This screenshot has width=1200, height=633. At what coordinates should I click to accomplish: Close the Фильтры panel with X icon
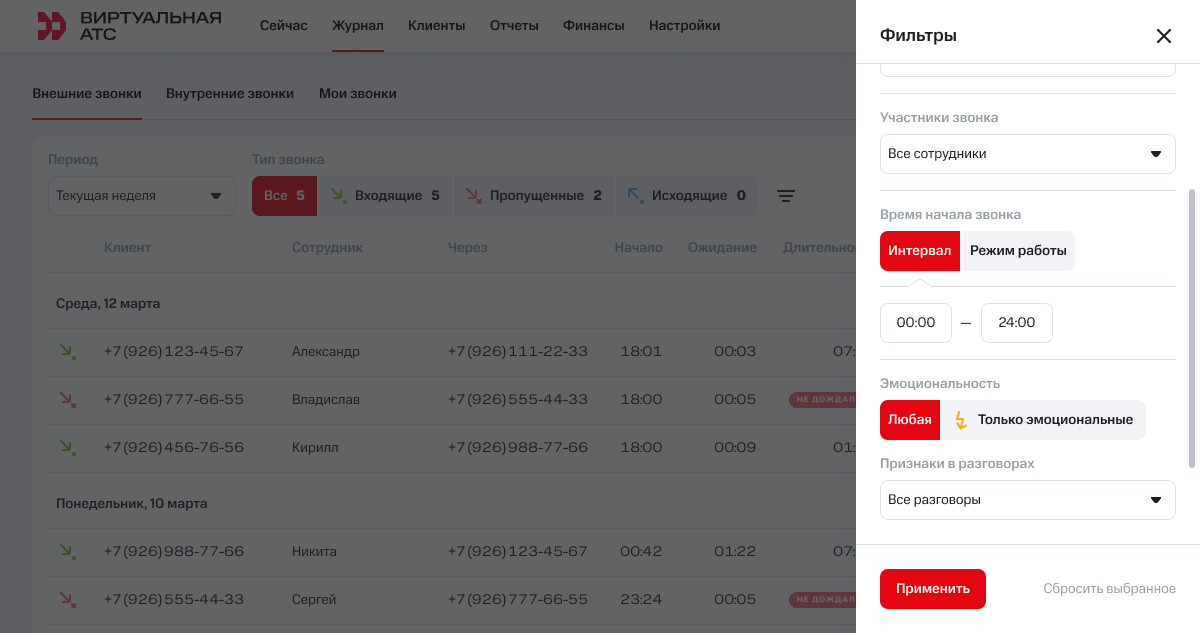pos(1163,36)
